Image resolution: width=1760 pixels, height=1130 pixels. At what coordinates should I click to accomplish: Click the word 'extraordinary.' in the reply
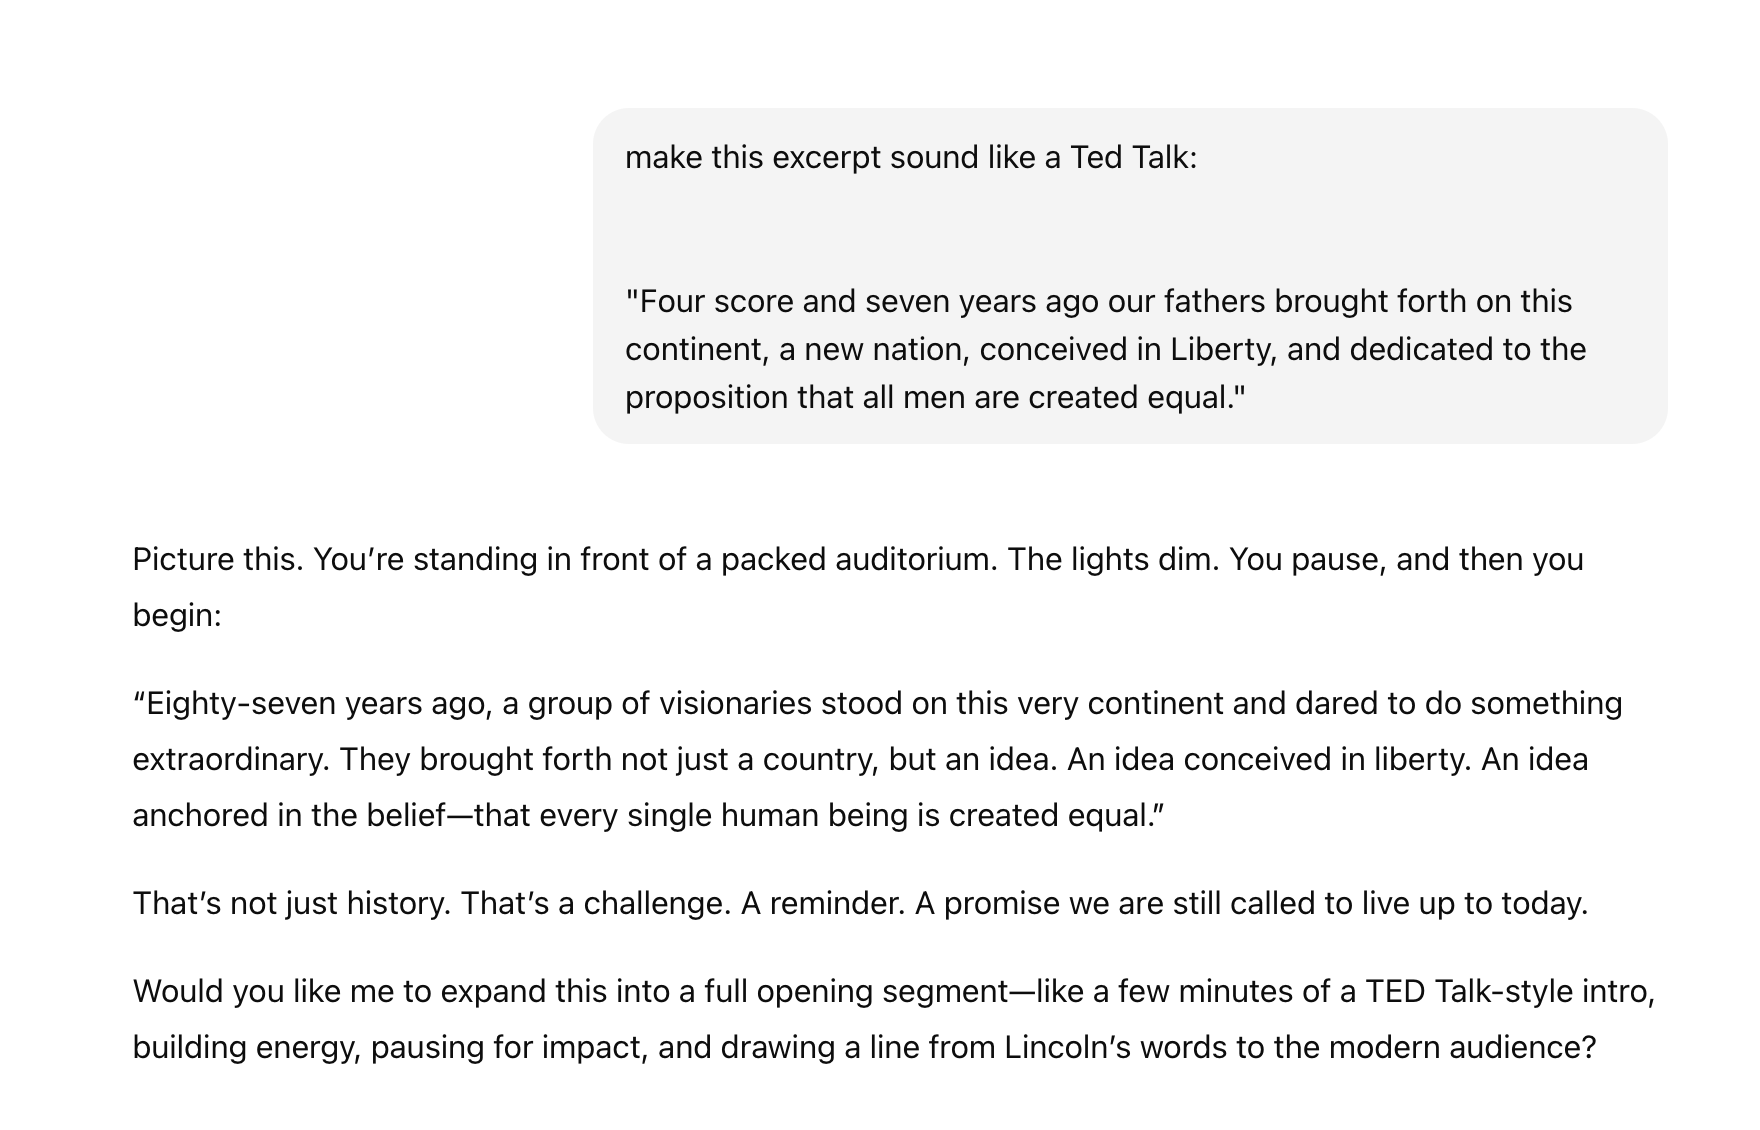click(x=231, y=759)
